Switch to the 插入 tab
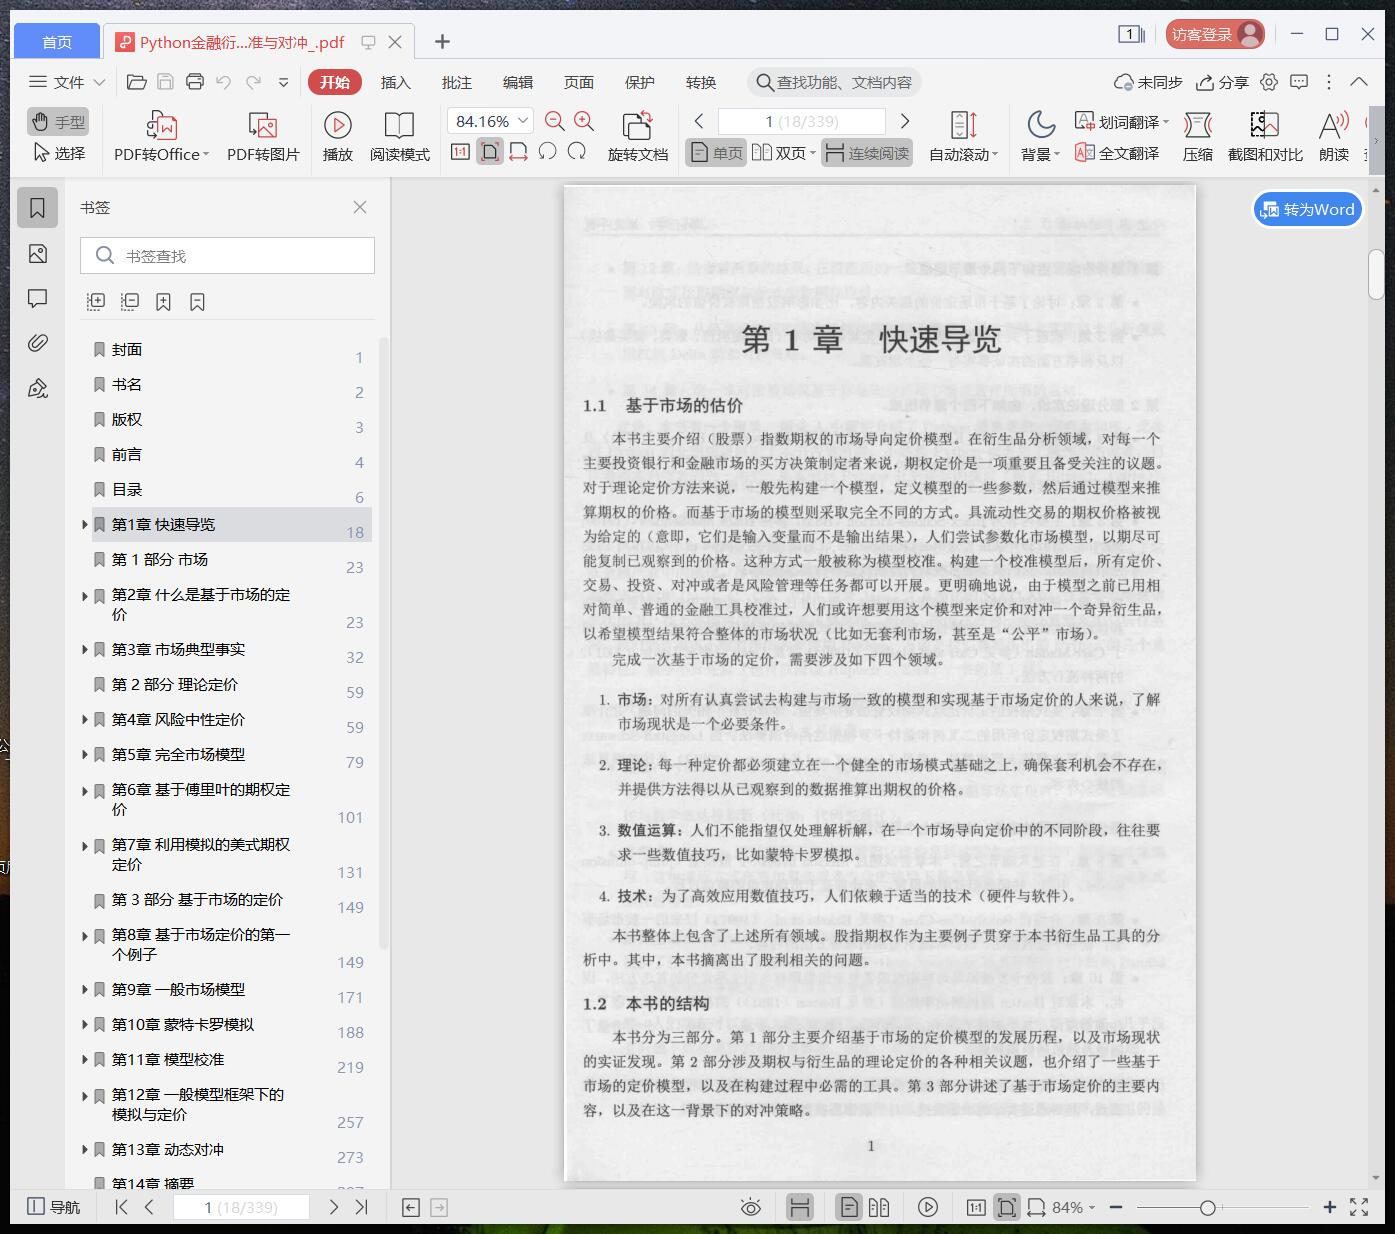The image size is (1395, 1234). (396, 82)
